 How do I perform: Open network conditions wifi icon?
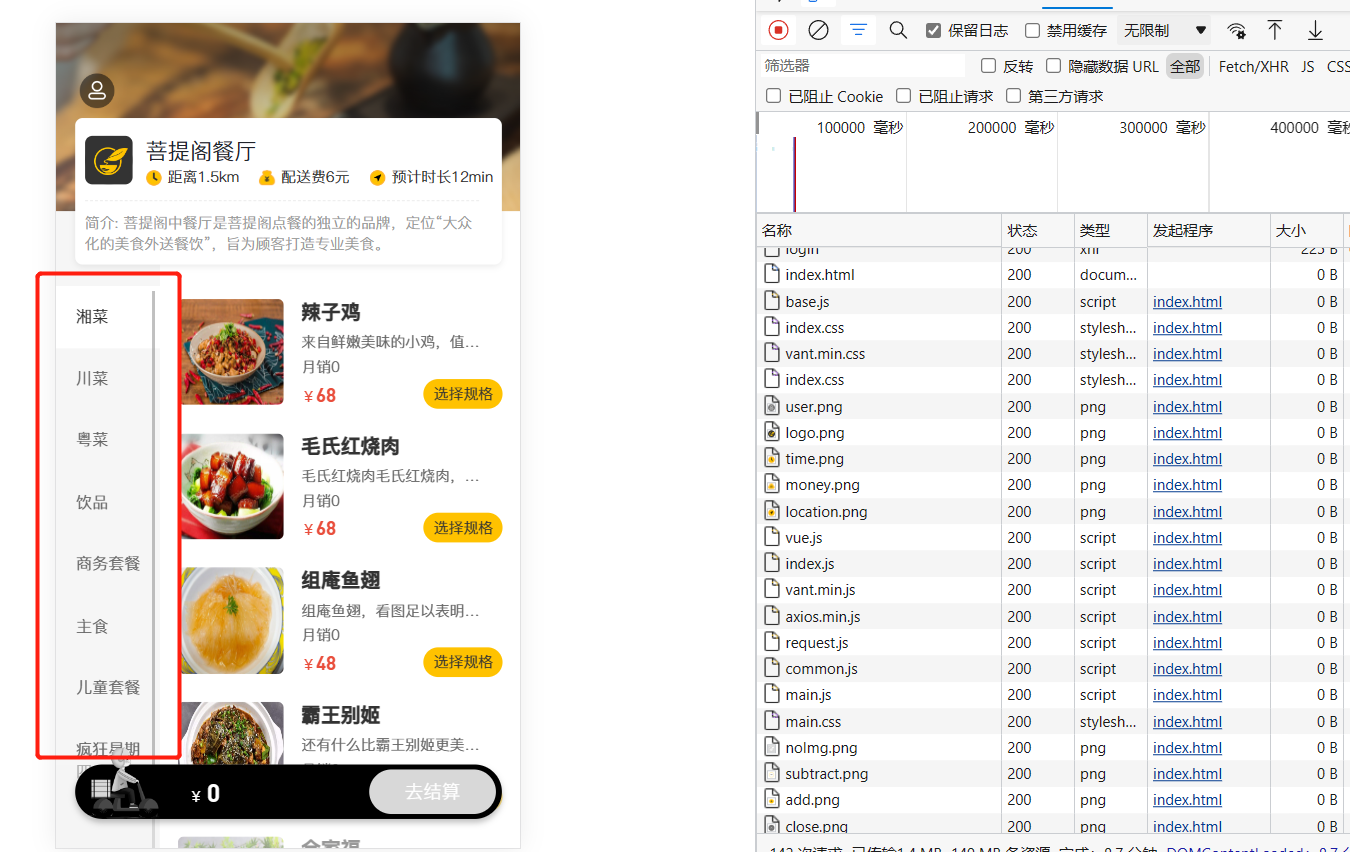1237,30
